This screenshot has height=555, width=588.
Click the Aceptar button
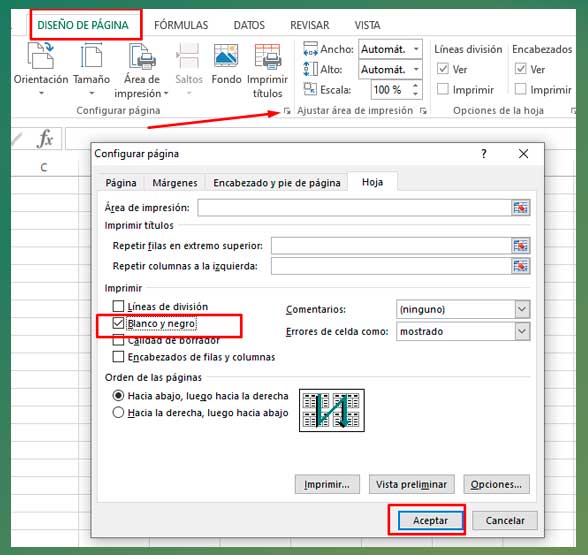(430, 520)
